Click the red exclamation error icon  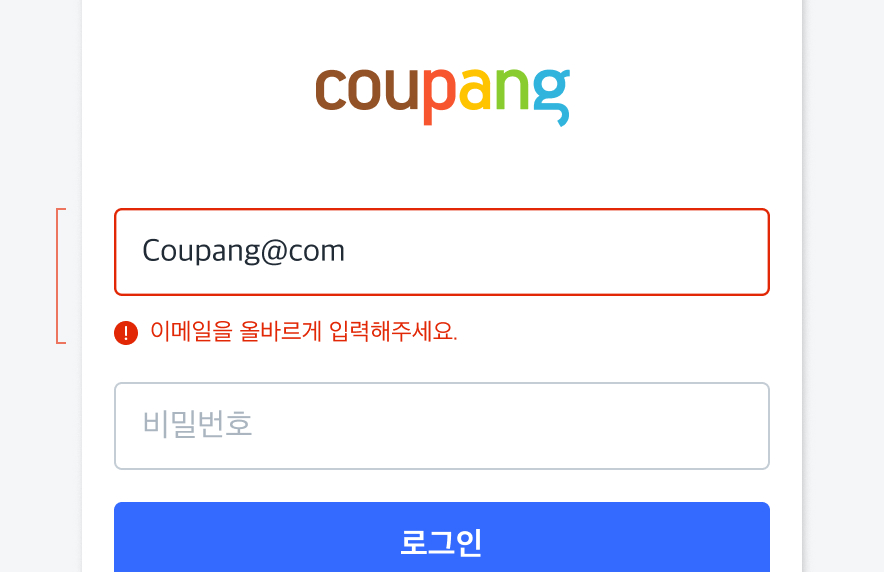coord(126,332)
